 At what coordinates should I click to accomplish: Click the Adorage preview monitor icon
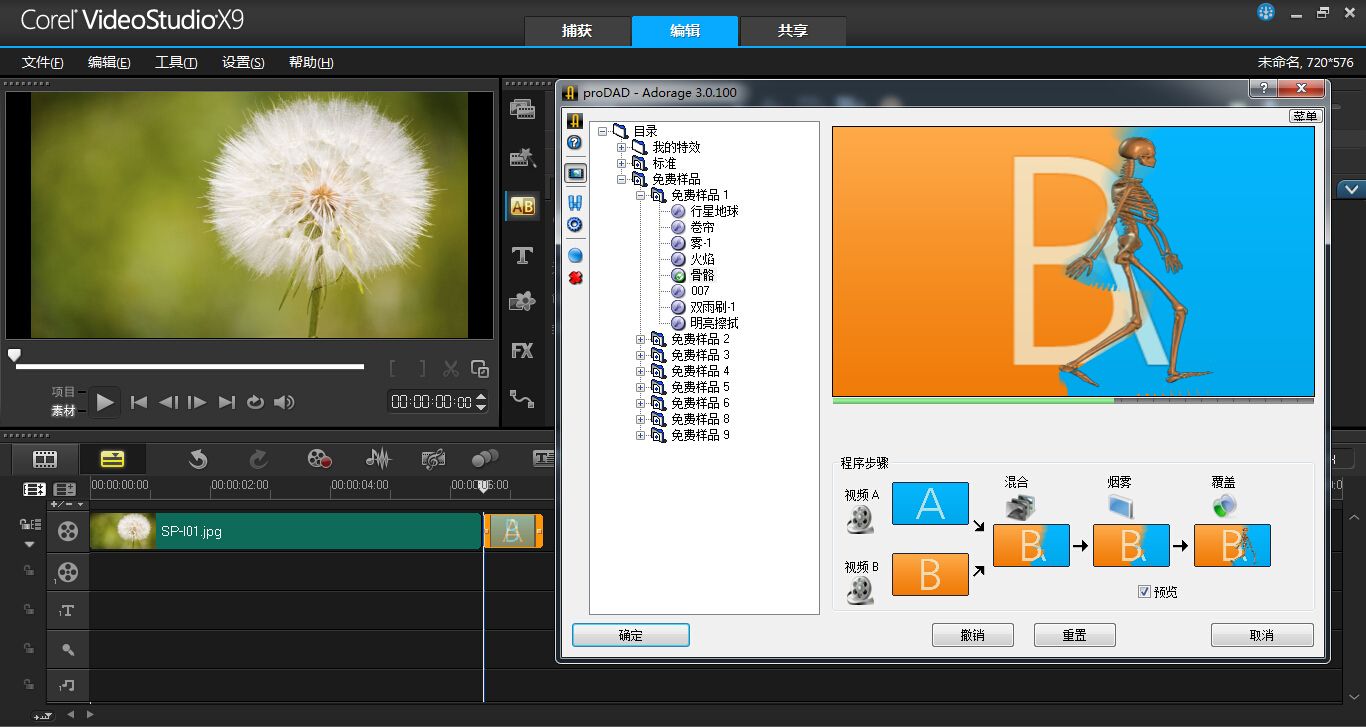[x=576, y=173]
